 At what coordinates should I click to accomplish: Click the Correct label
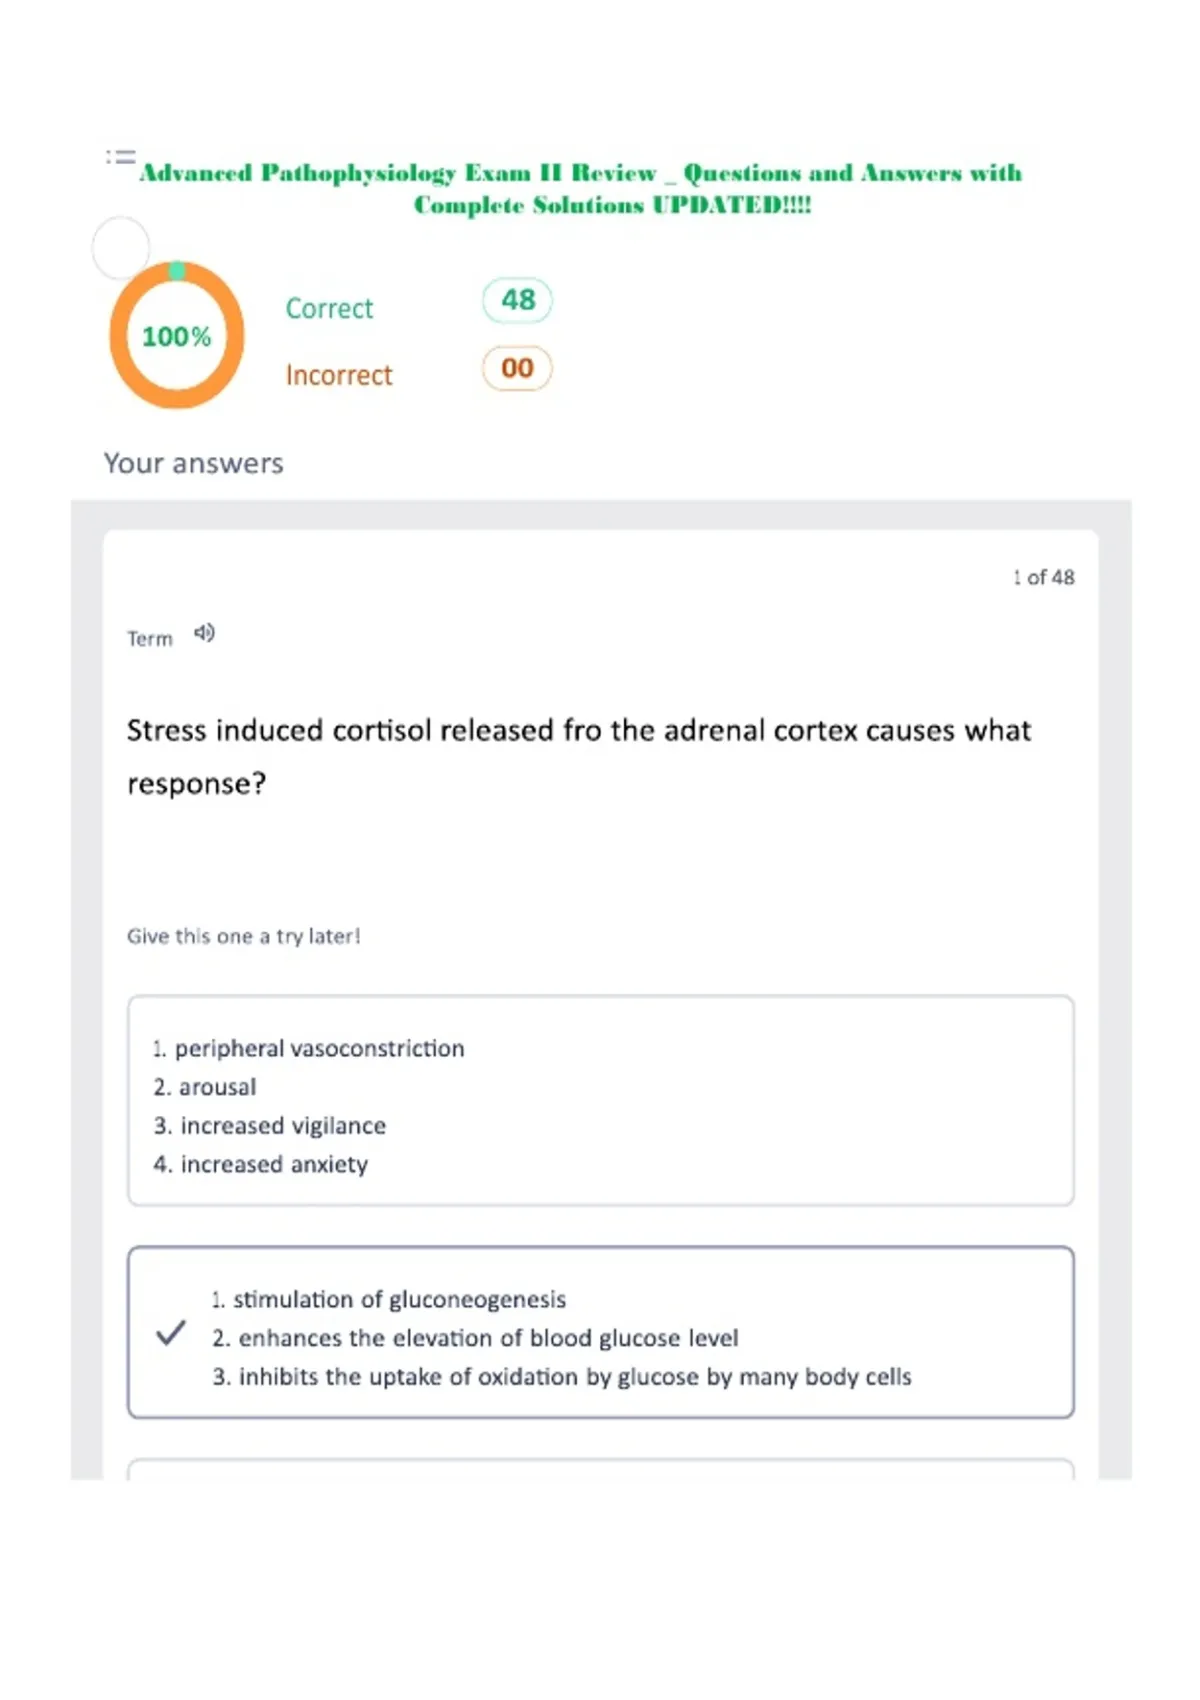click(x=329, y=308)
